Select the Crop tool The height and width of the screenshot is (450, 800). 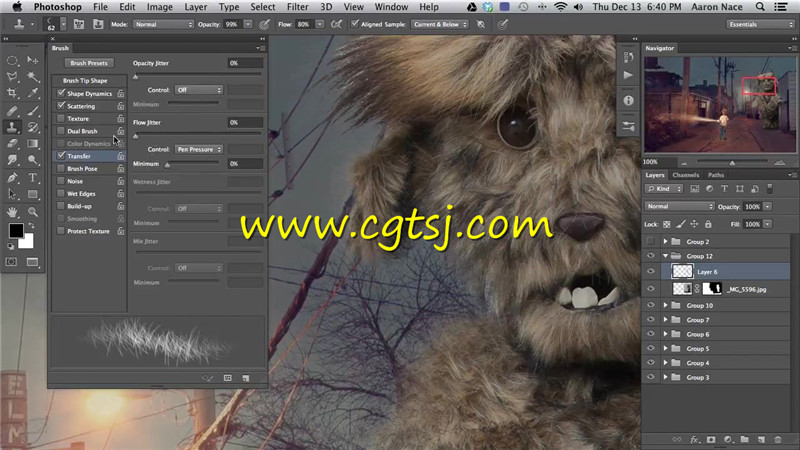click(12, 93)
